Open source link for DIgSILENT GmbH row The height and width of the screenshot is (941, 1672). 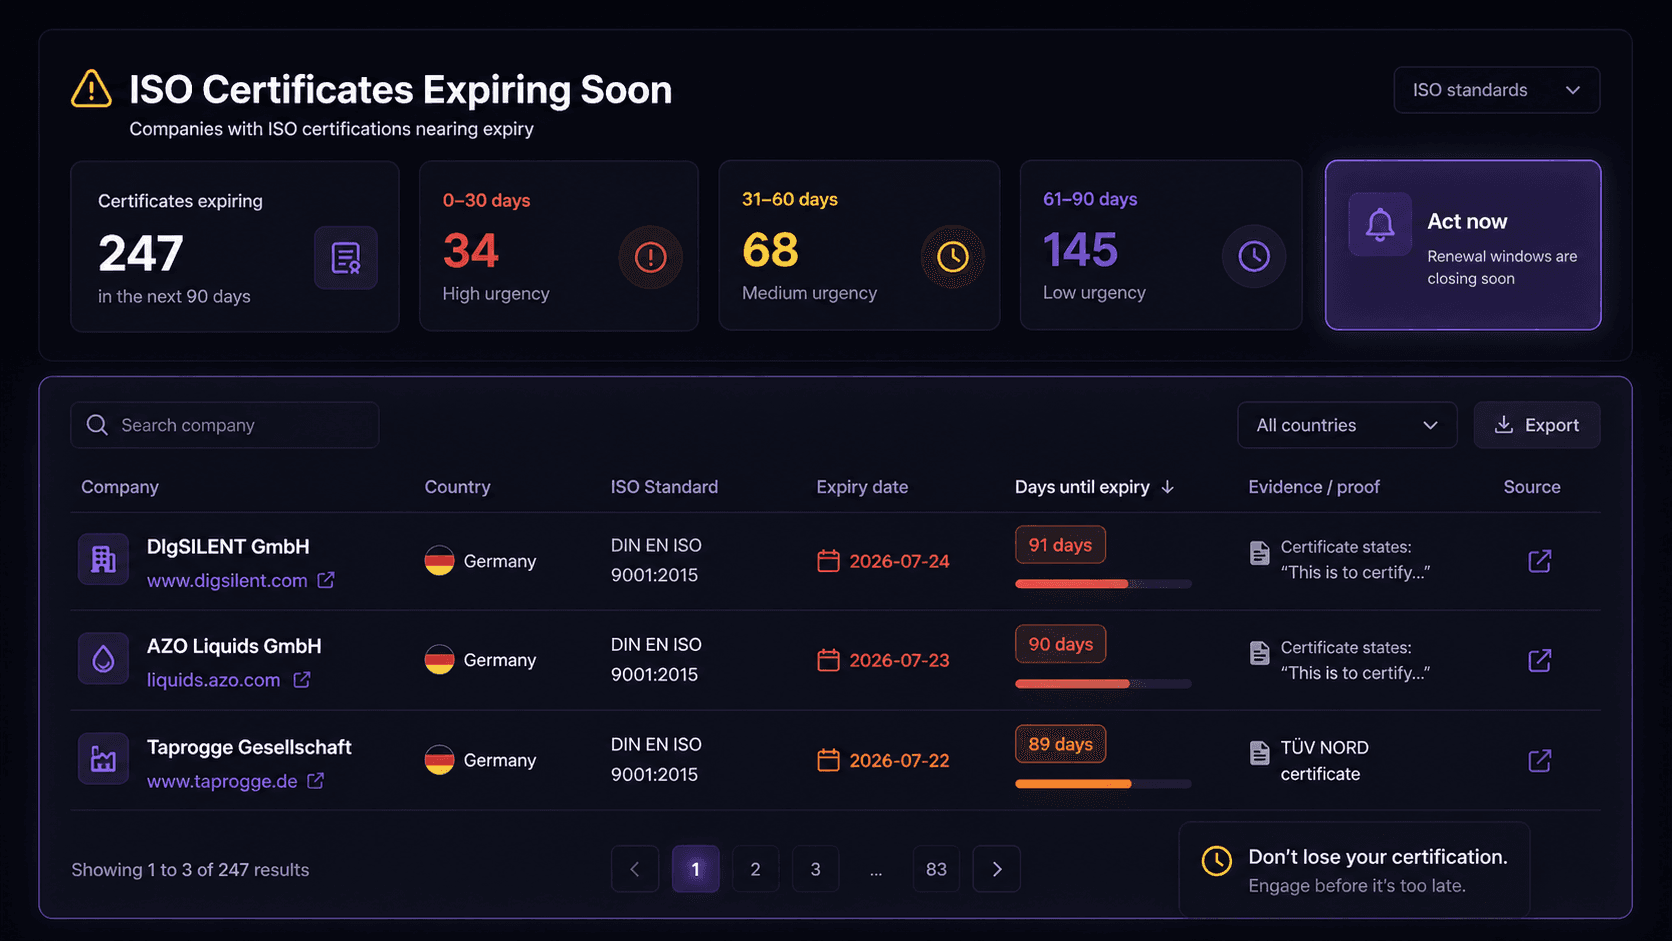[1539, 561]
